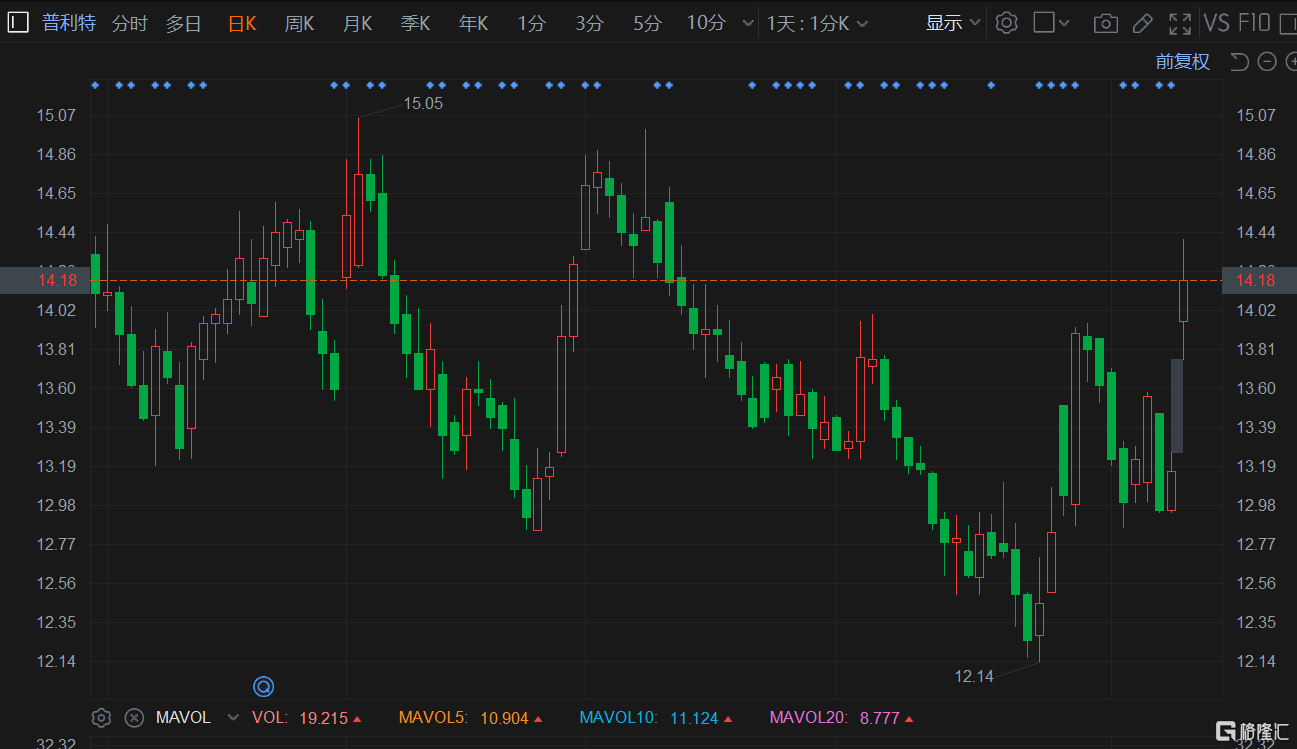Switch to the 周K weekly tab

tap(299, 24)
